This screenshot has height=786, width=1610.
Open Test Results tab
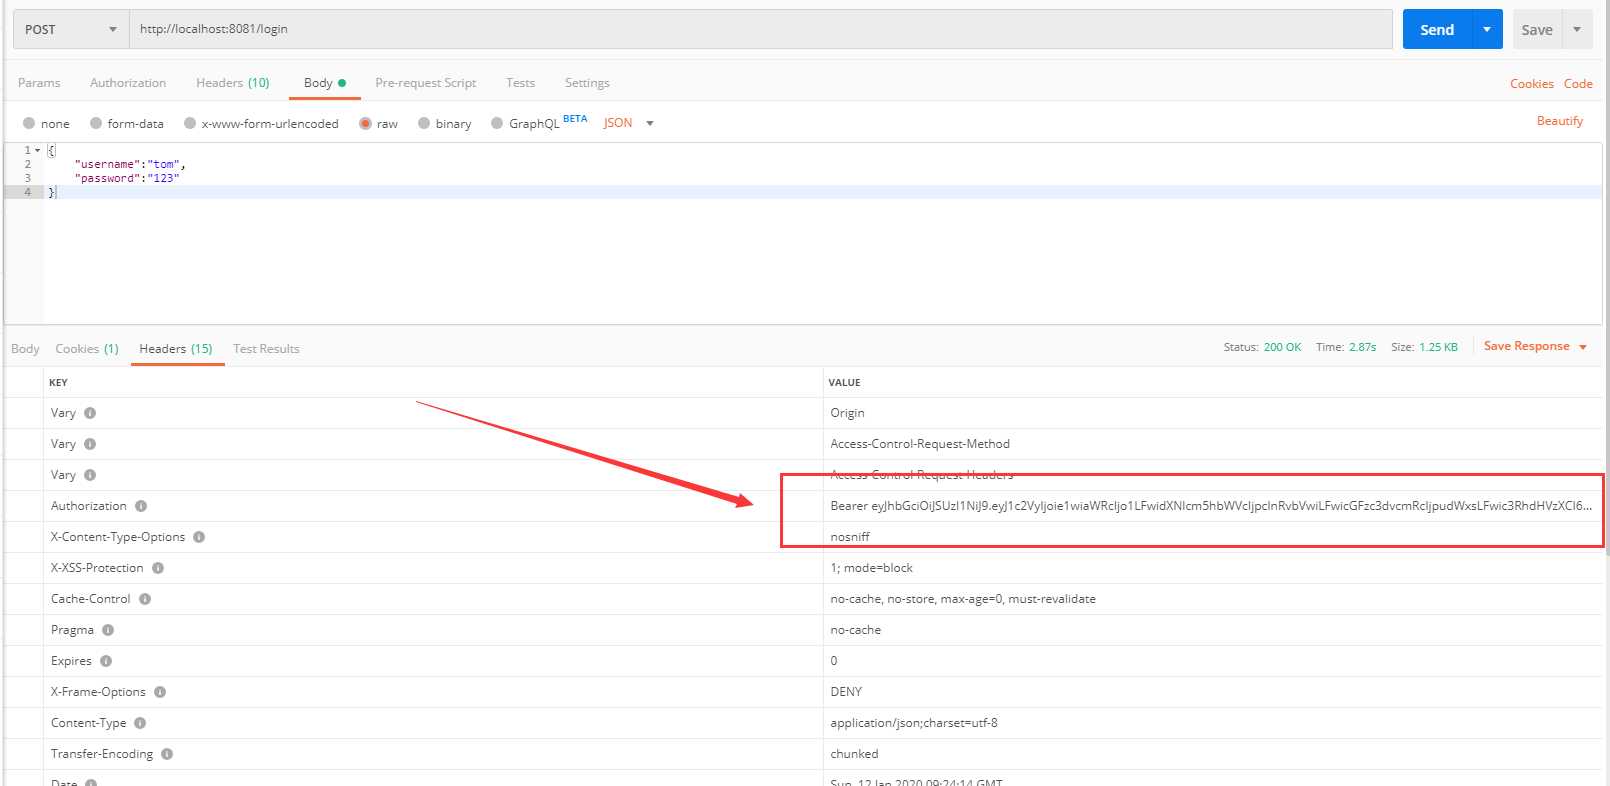pyautogui.click(x=266, y=349)
